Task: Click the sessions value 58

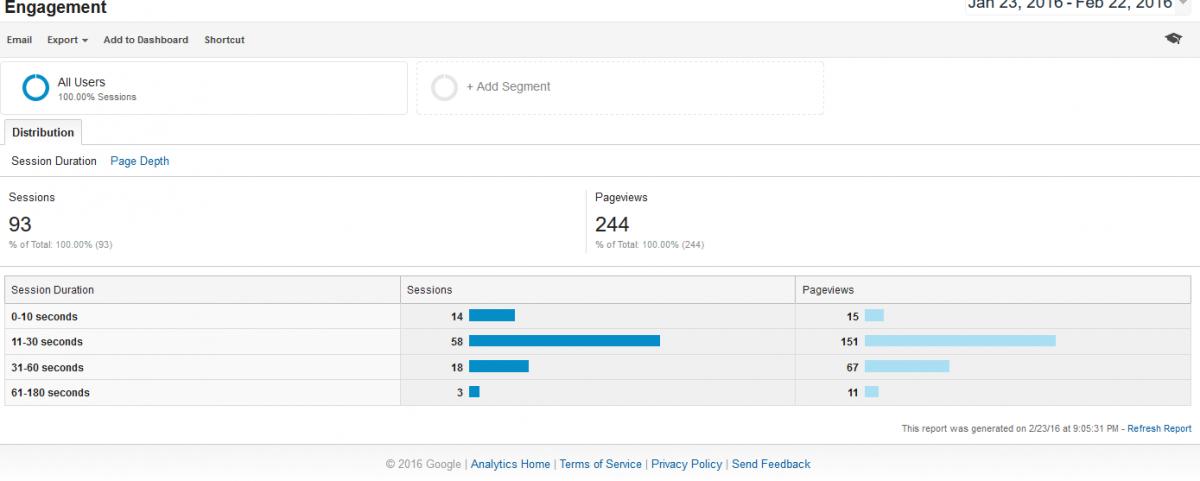Action: coord(457,342)
